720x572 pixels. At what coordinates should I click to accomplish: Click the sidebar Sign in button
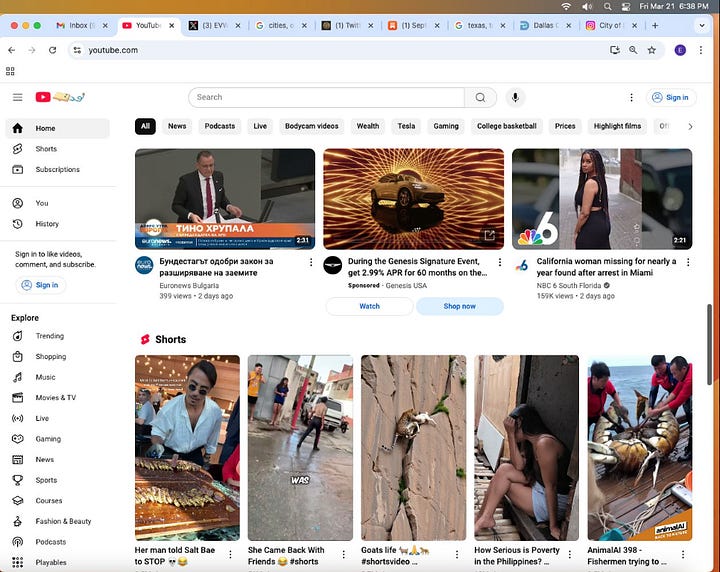(x=40, y=285)
